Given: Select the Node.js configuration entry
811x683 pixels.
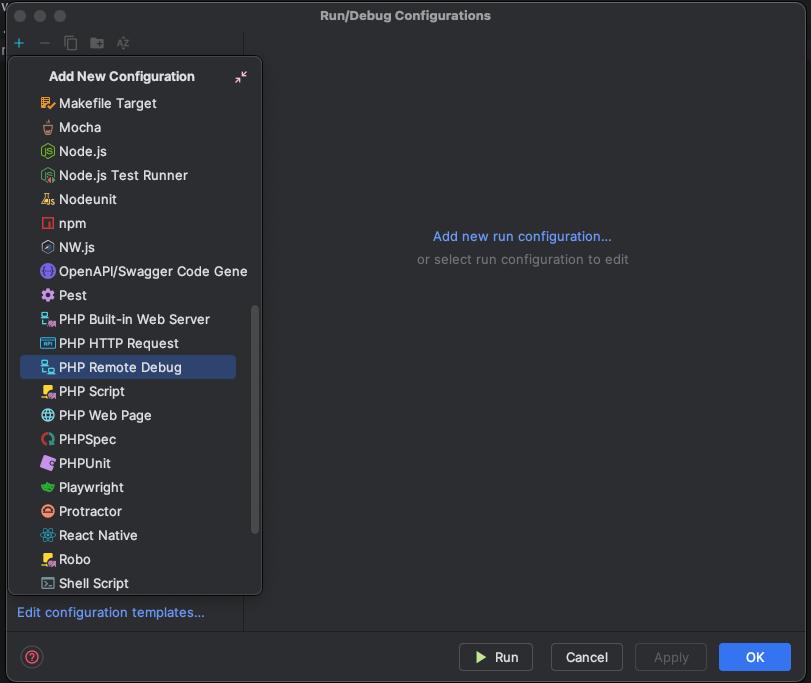Looking at the screenshot, I should coord(128,151).
